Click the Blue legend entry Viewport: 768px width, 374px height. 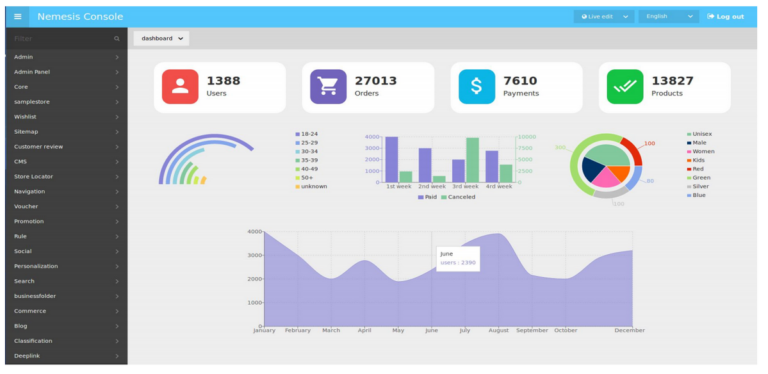(696, 195)
